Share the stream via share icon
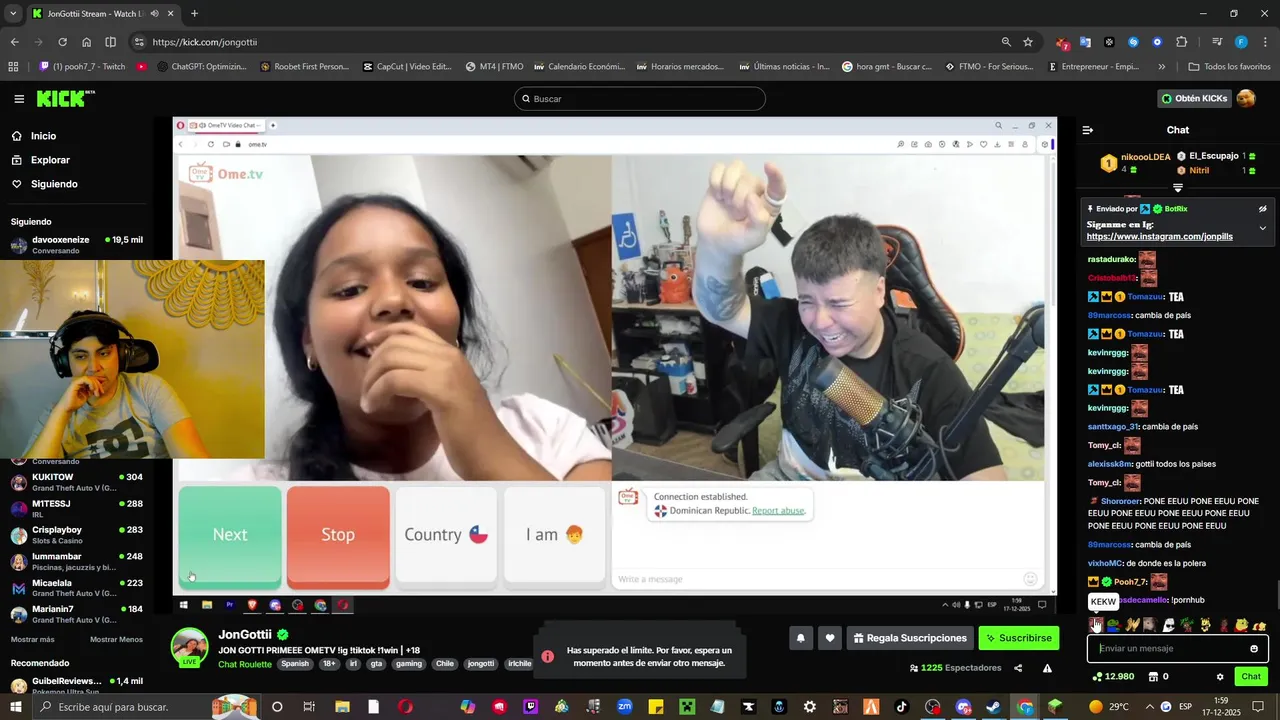1280x720 pixels. (x=1018, y=668)
